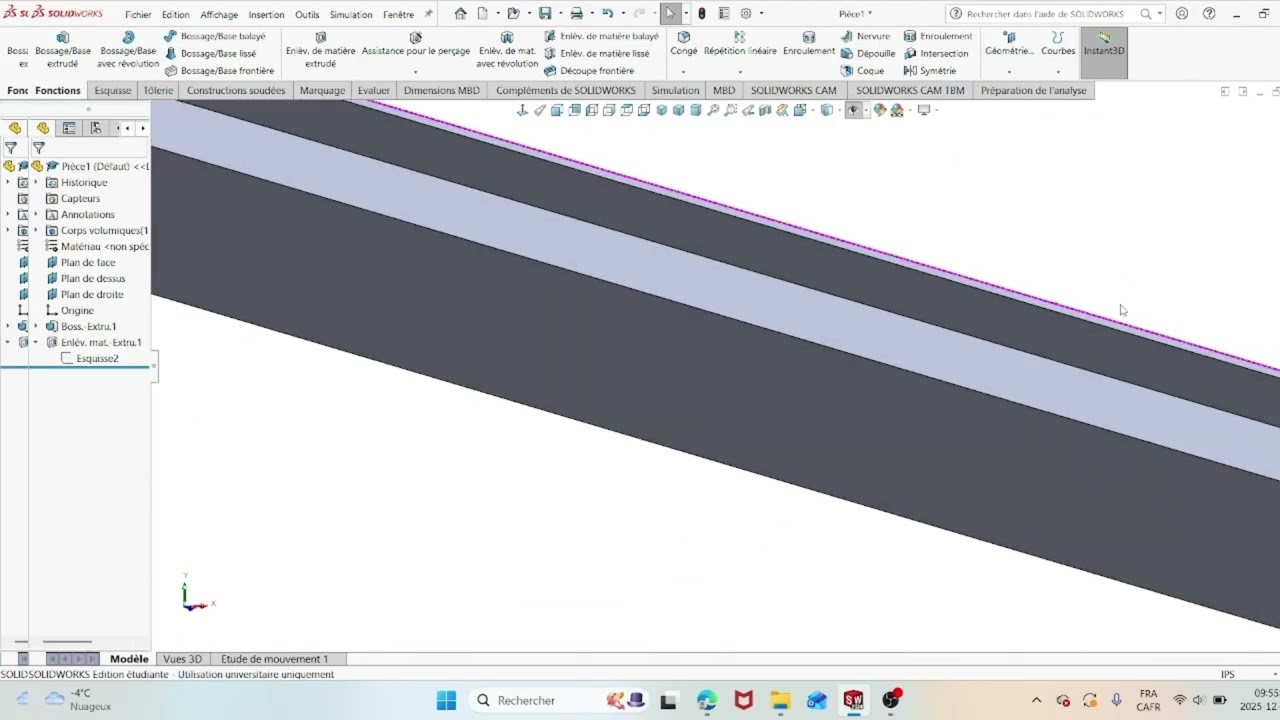Expand the Boss.-Extru.1 feature
The image size is (1280, 720).
click(36, 326)
